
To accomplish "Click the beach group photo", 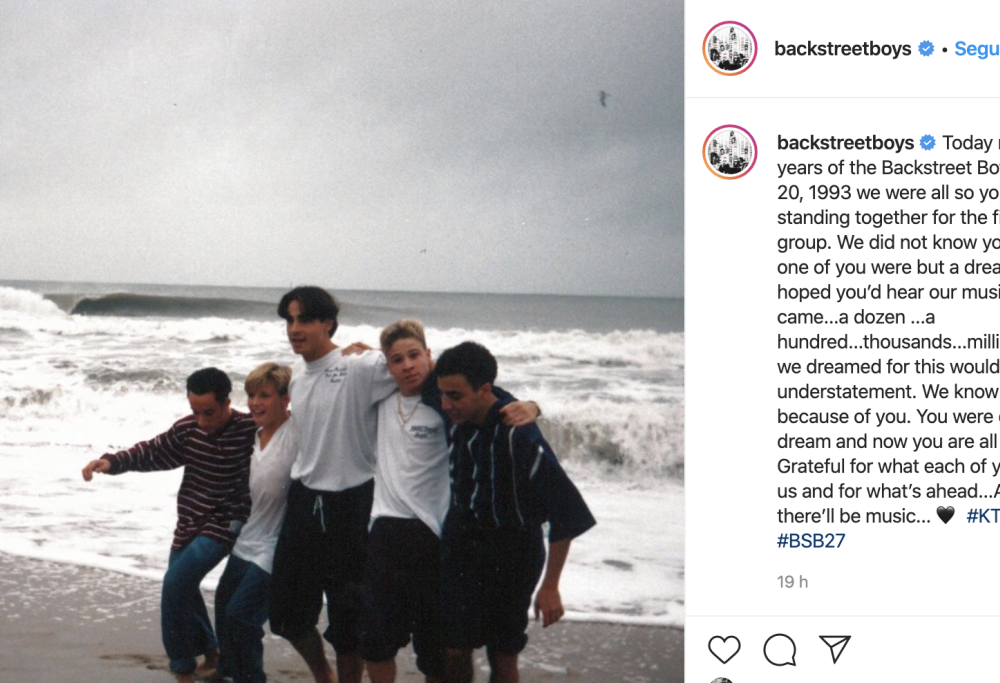I will click(x=342, y=341).
